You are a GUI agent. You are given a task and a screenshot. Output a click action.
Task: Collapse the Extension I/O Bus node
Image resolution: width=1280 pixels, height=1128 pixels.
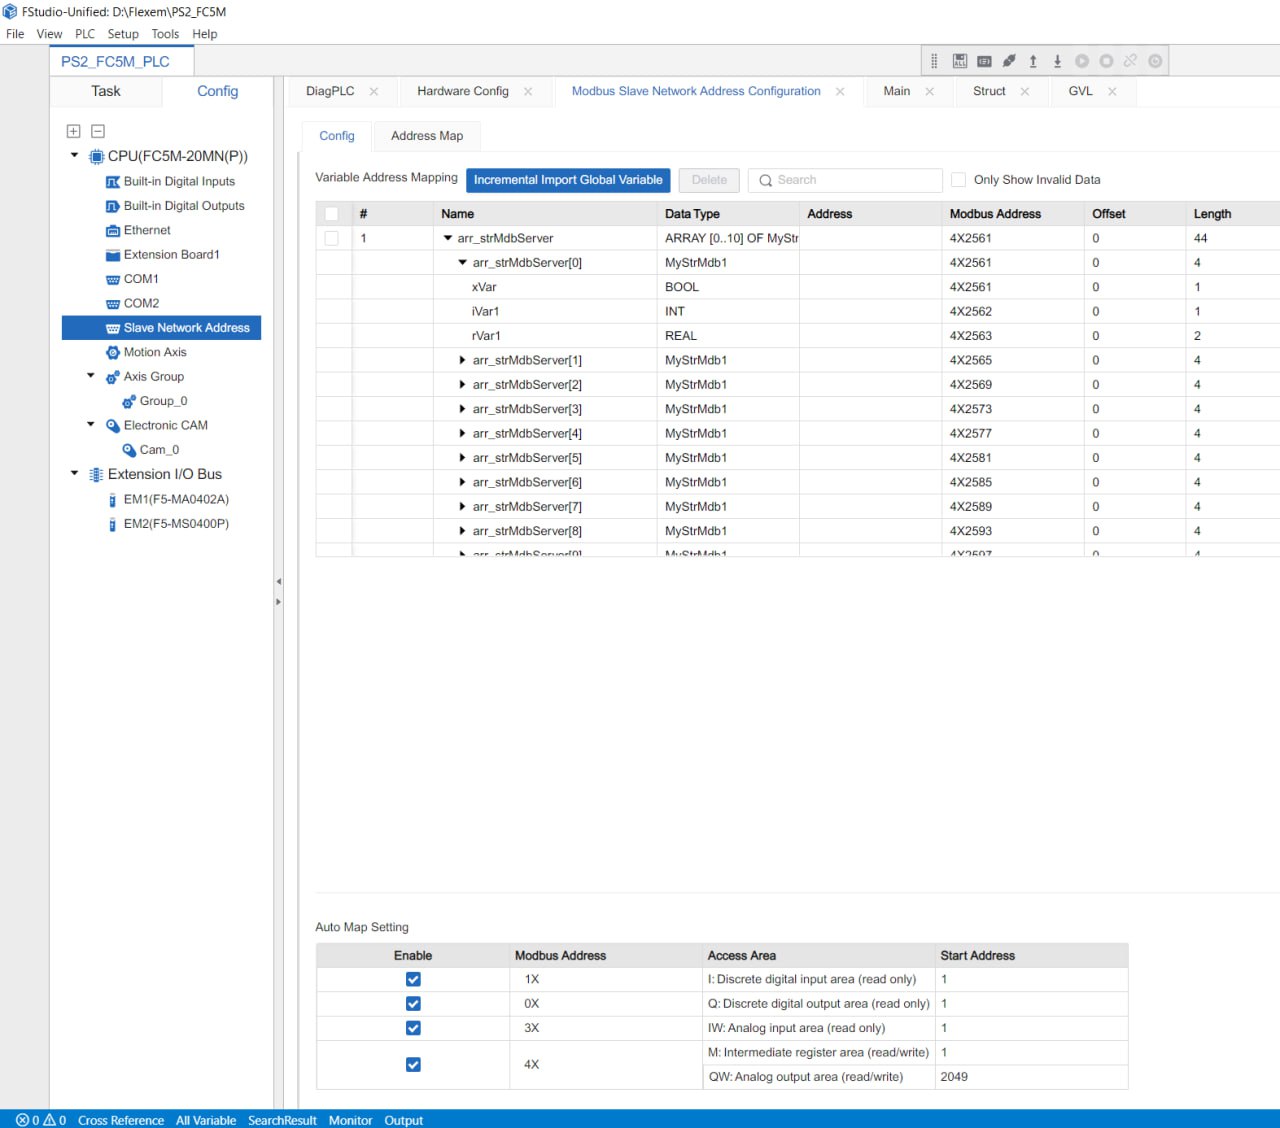point(75,473)
